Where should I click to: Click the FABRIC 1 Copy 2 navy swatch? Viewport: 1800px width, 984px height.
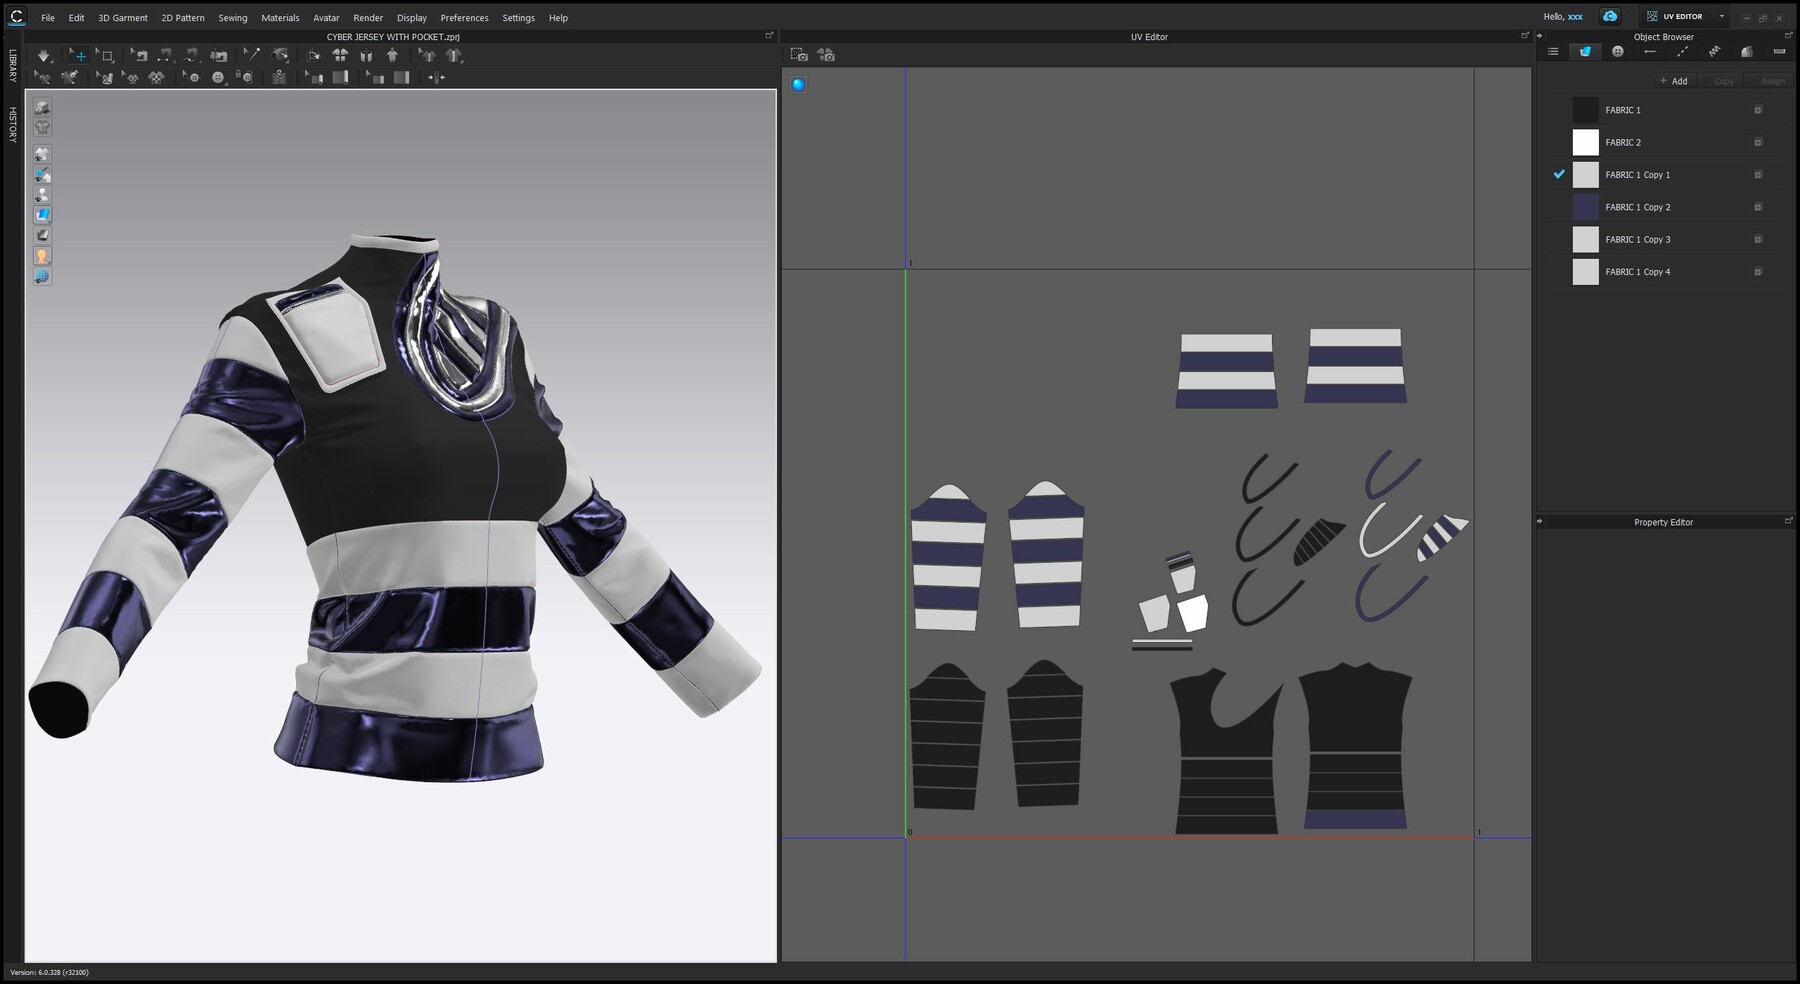(1586, 207)
